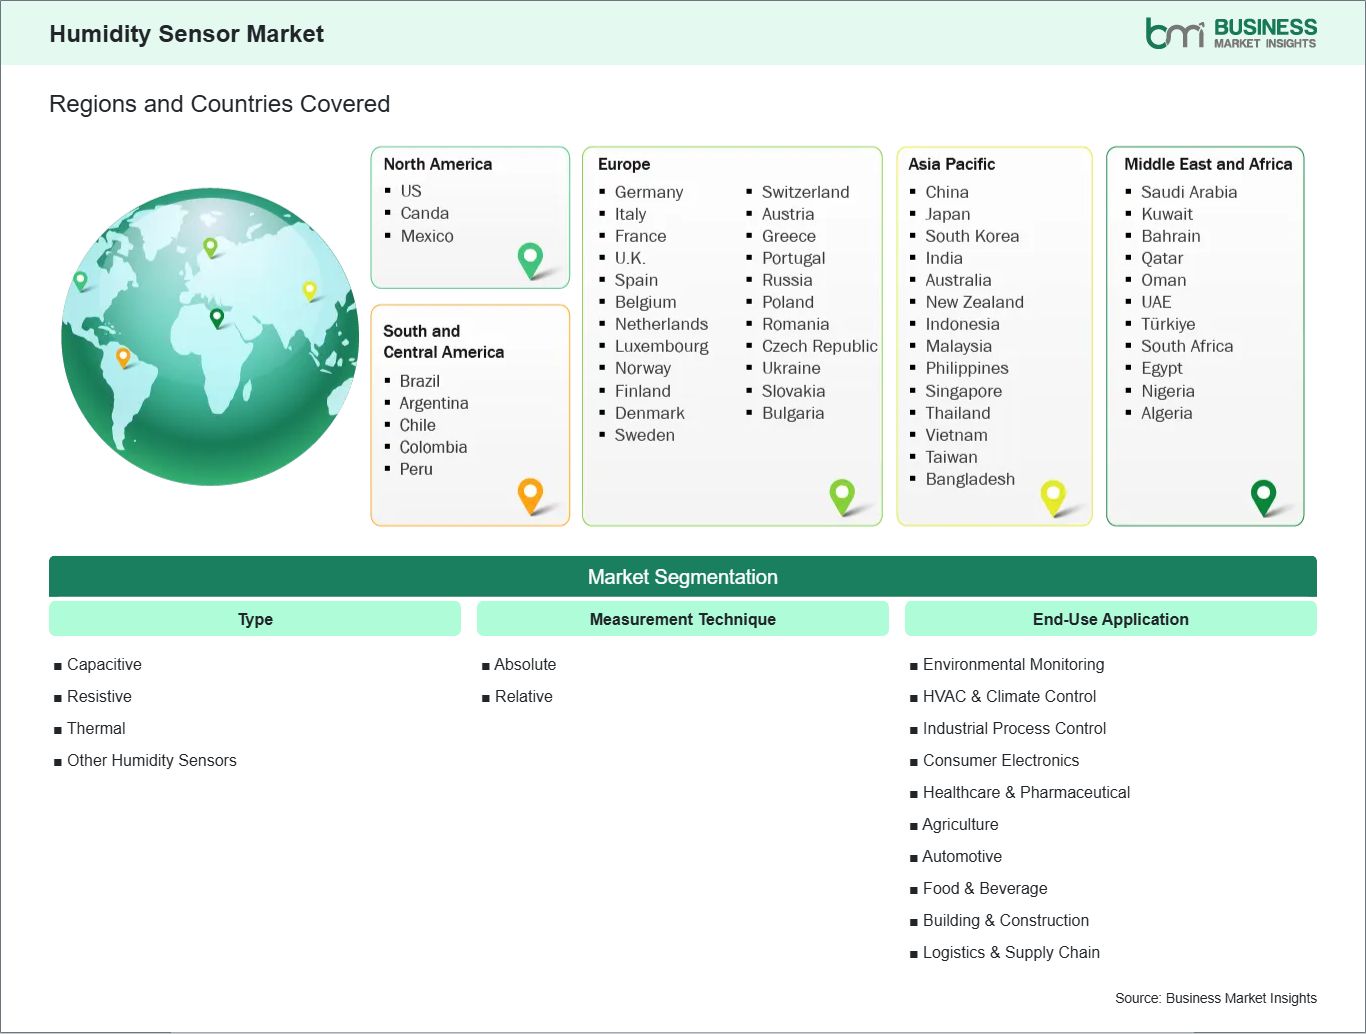The image size is (1366, 1034).
Task: Click the Humidity Sensor Market title
Action: tap(187, 34)
